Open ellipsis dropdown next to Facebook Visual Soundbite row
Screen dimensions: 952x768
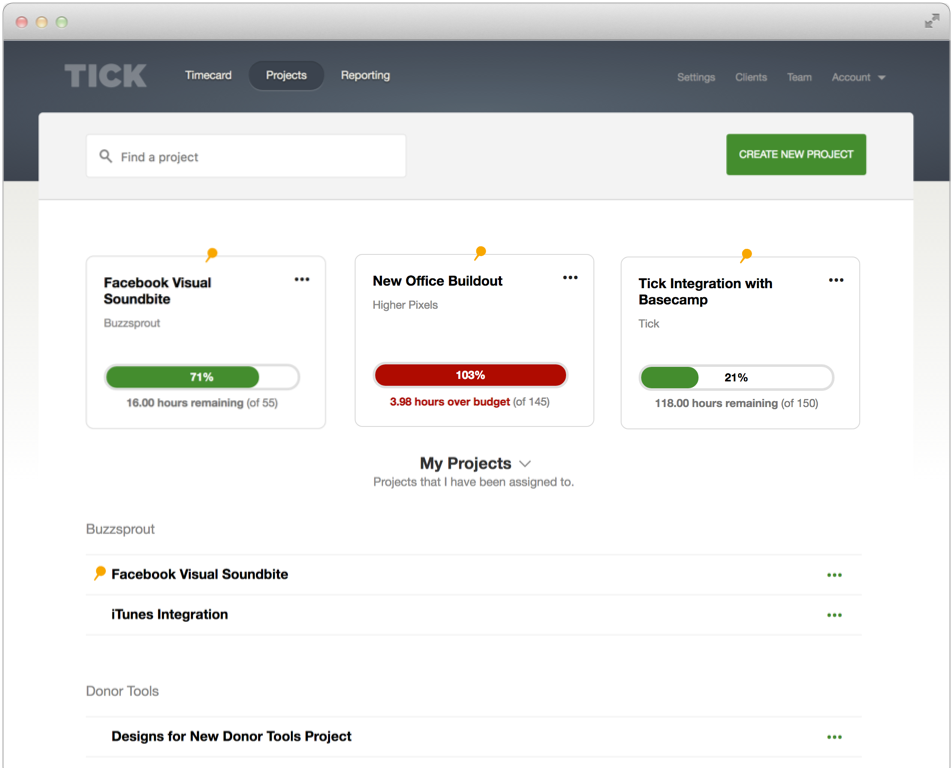(x=835, y=574)
